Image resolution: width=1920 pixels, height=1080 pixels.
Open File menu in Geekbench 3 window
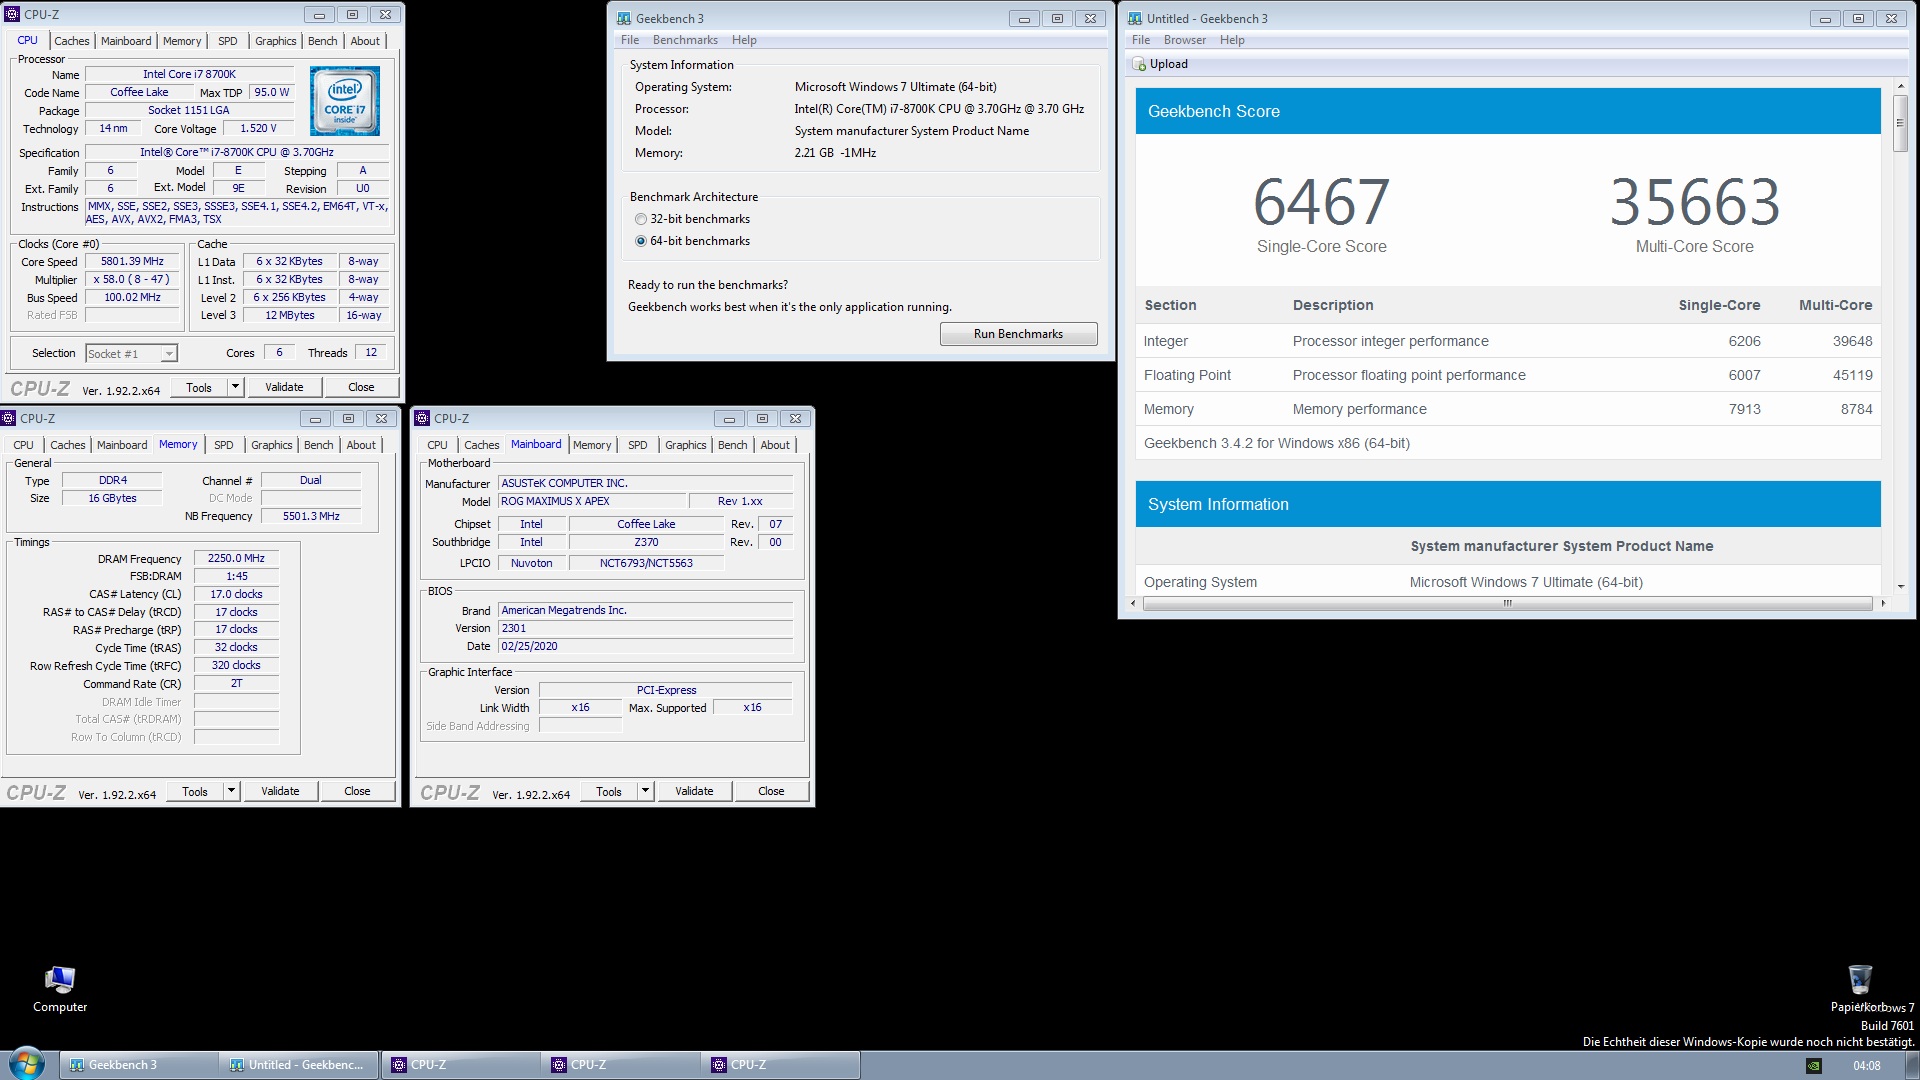coord(630,40)
